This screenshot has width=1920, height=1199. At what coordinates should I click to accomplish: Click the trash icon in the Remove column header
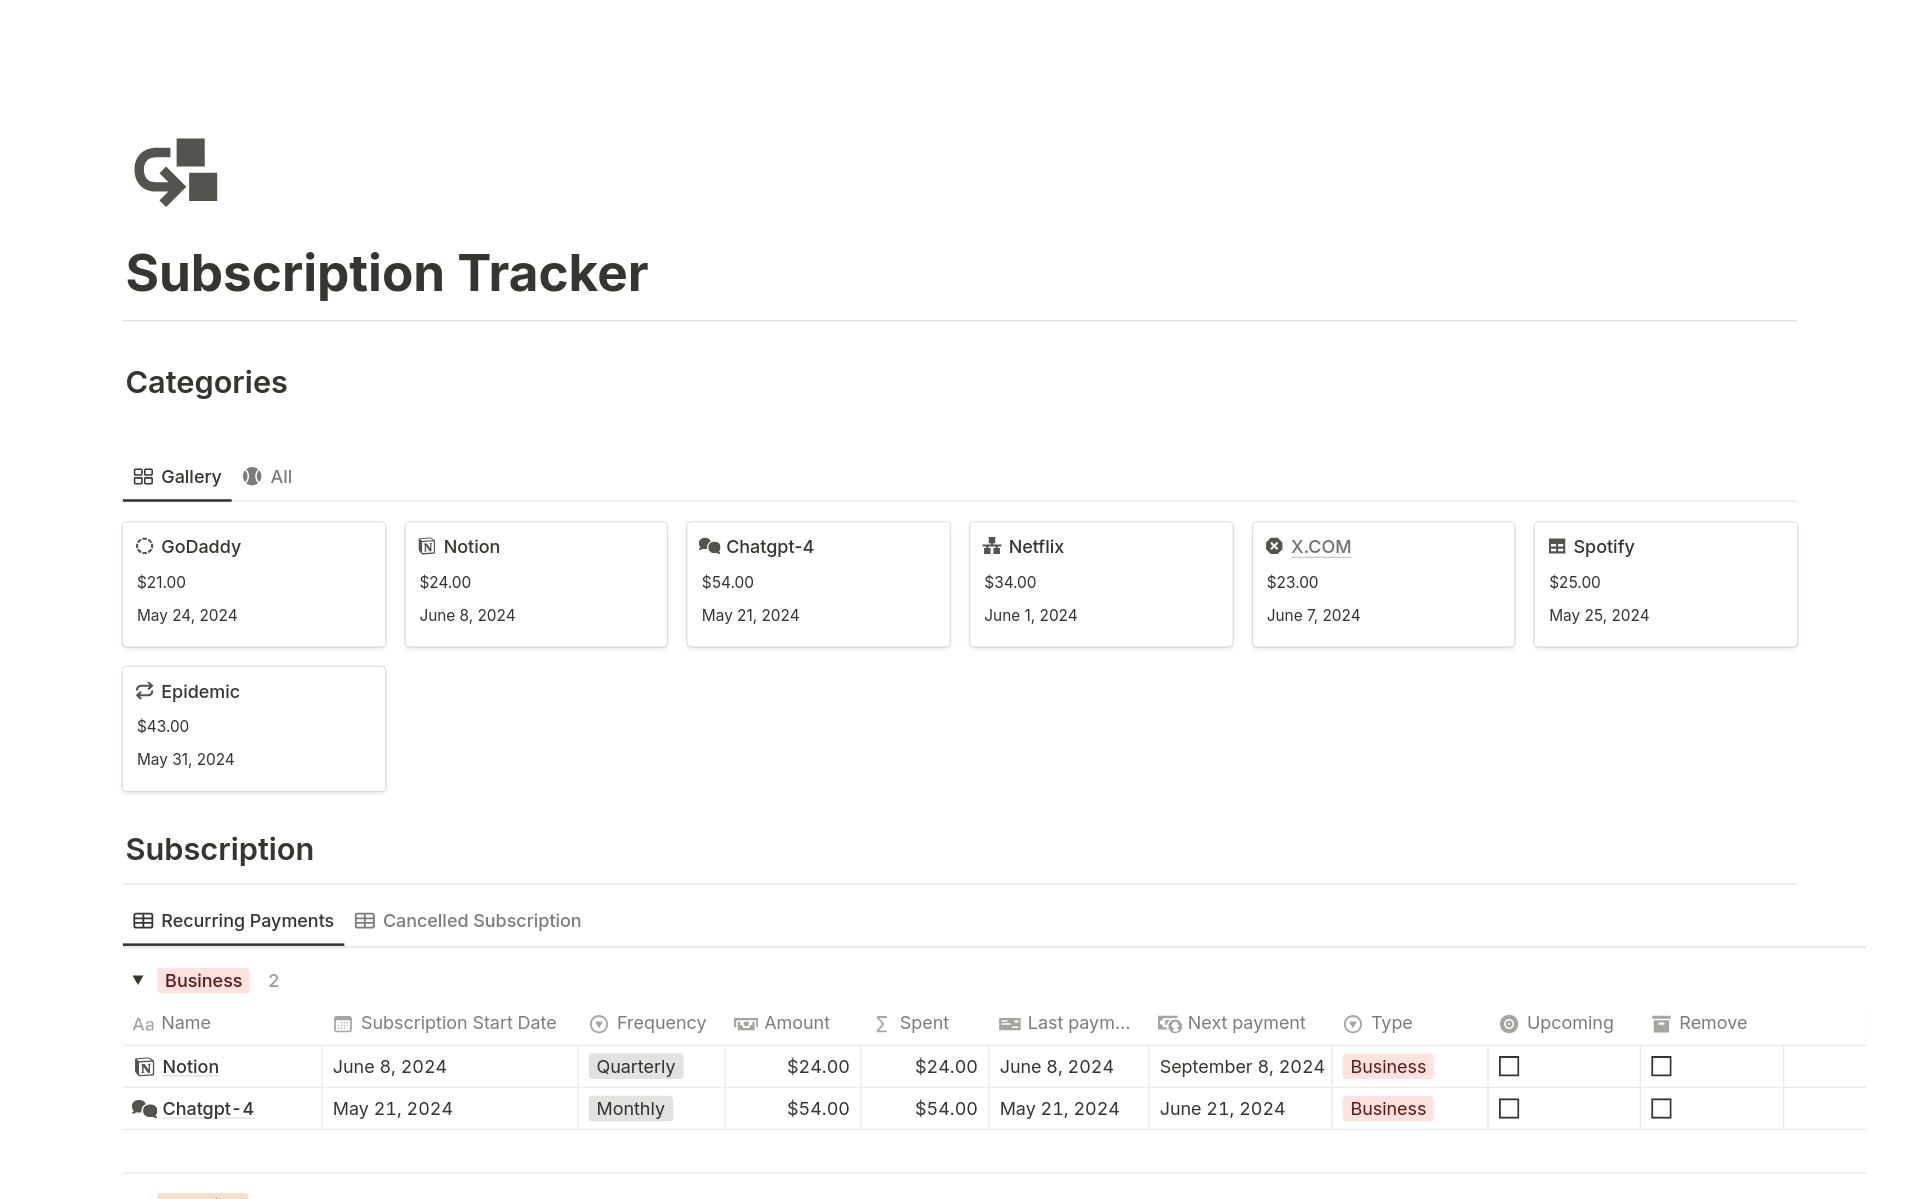[x=1661, y=1023]
